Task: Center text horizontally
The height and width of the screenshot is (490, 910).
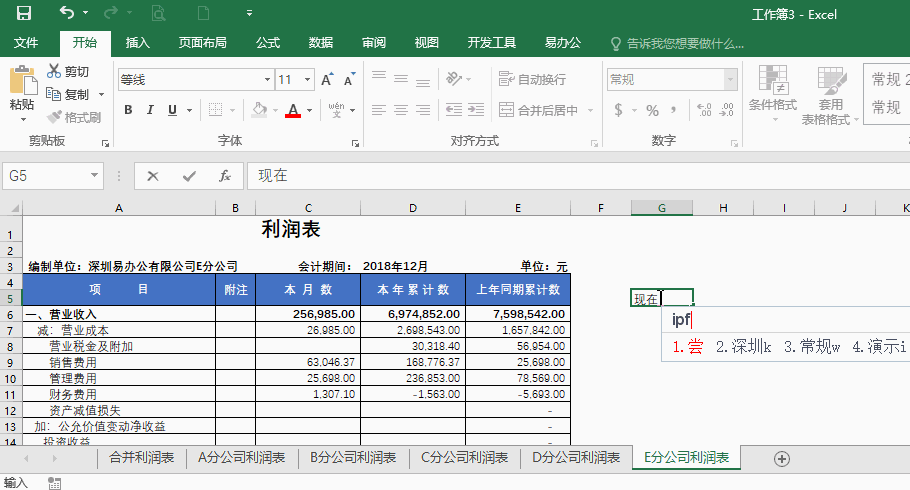Action: [401, 110]
